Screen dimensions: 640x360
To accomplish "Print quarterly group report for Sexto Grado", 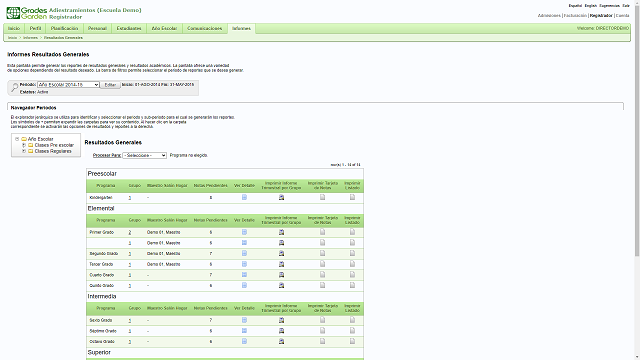I will click(x=281, y=320).
